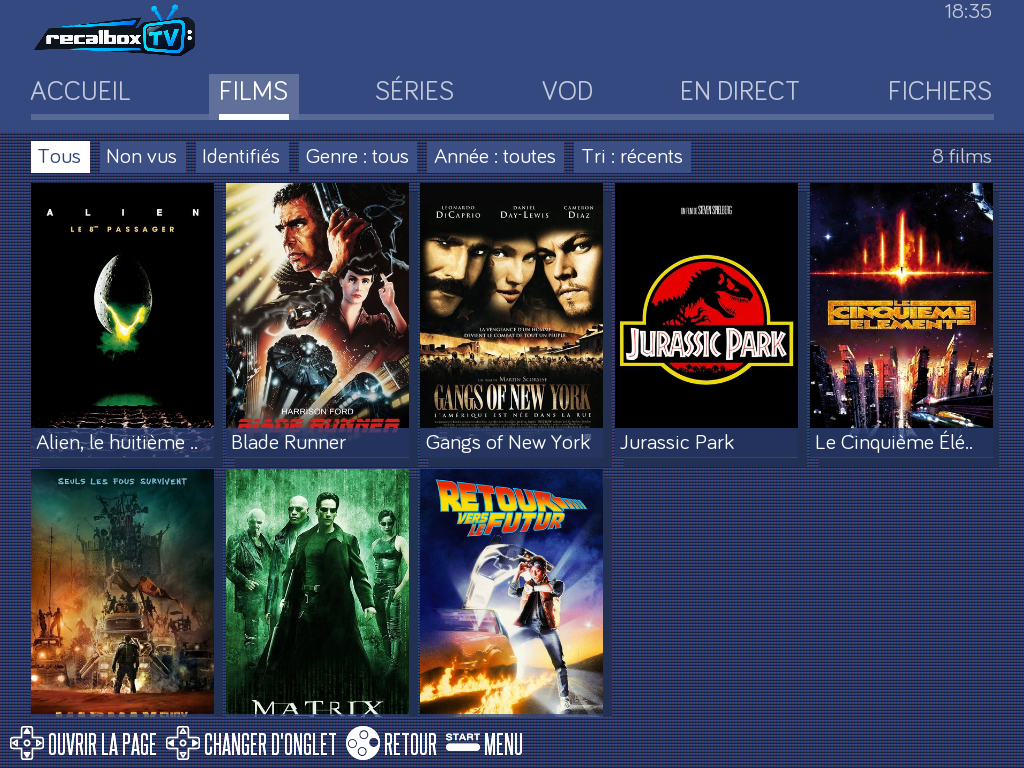Click the 18:35 clock
Image resolution: width=1024 pixels, height=768 pixels.
point(968,11)
